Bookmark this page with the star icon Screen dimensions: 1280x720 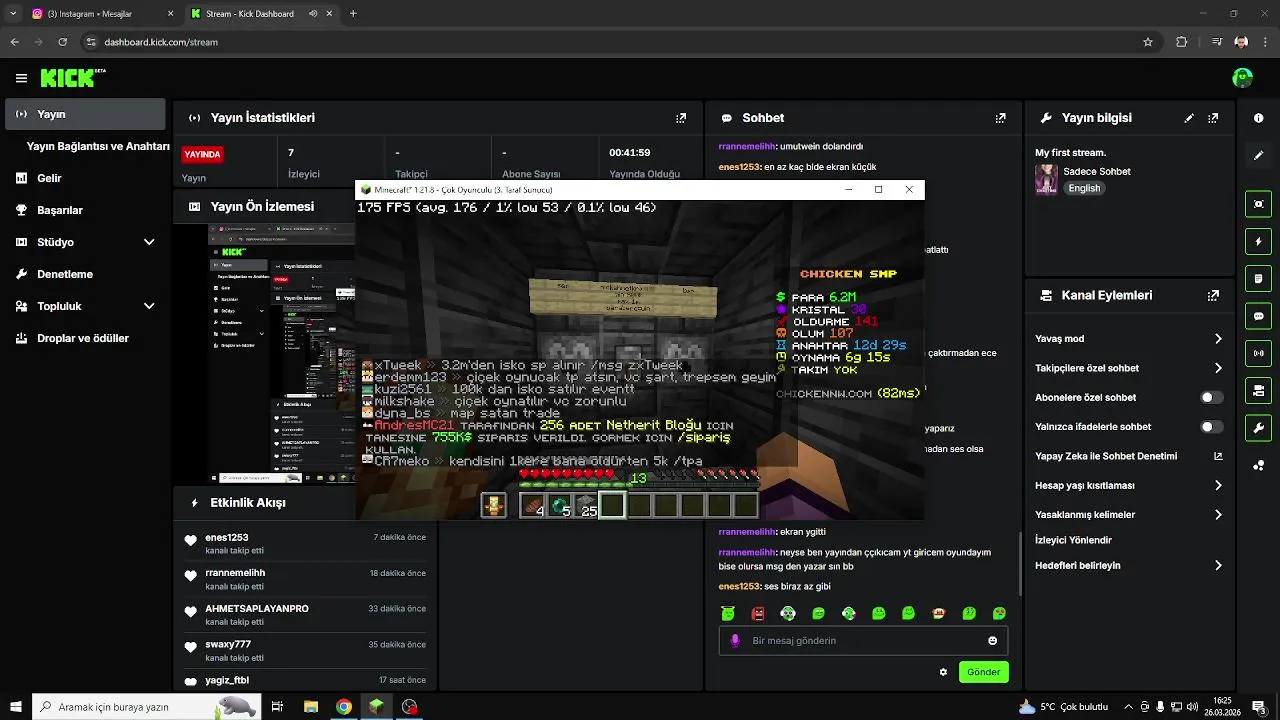click(x=1148, y=42)
